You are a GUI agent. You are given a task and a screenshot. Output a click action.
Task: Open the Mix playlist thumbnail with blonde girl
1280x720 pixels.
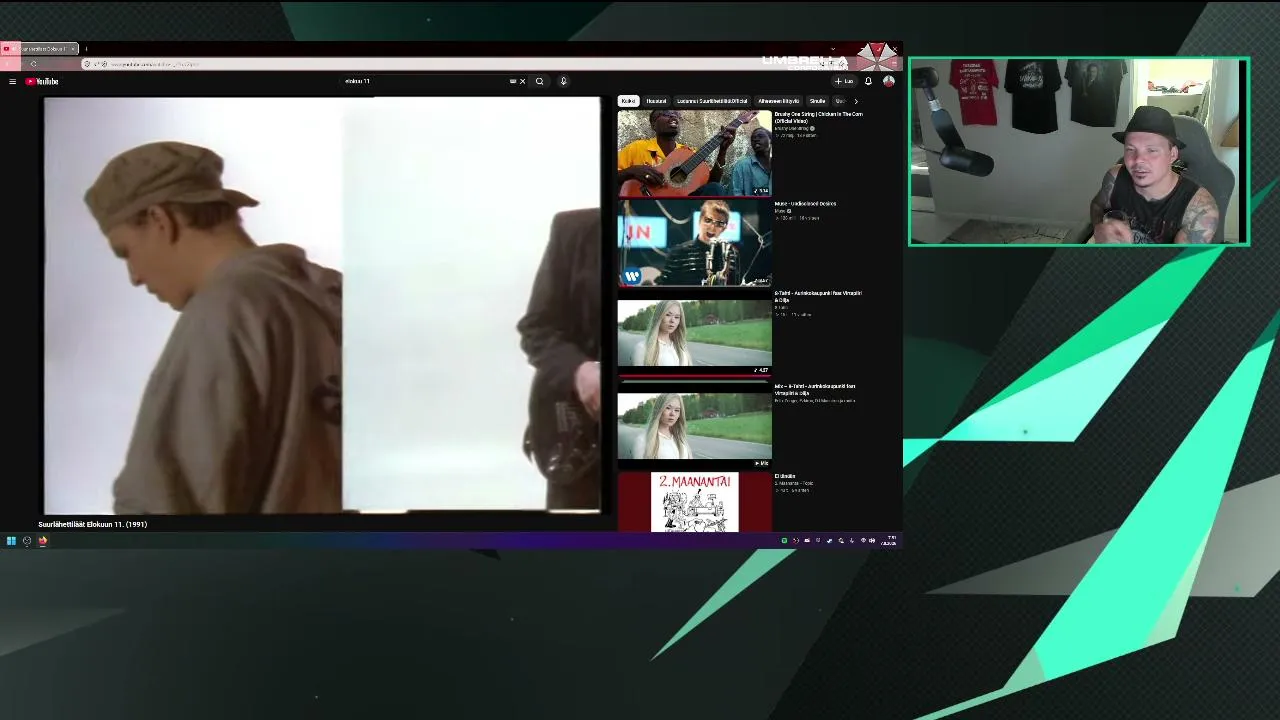pos(694,425)
